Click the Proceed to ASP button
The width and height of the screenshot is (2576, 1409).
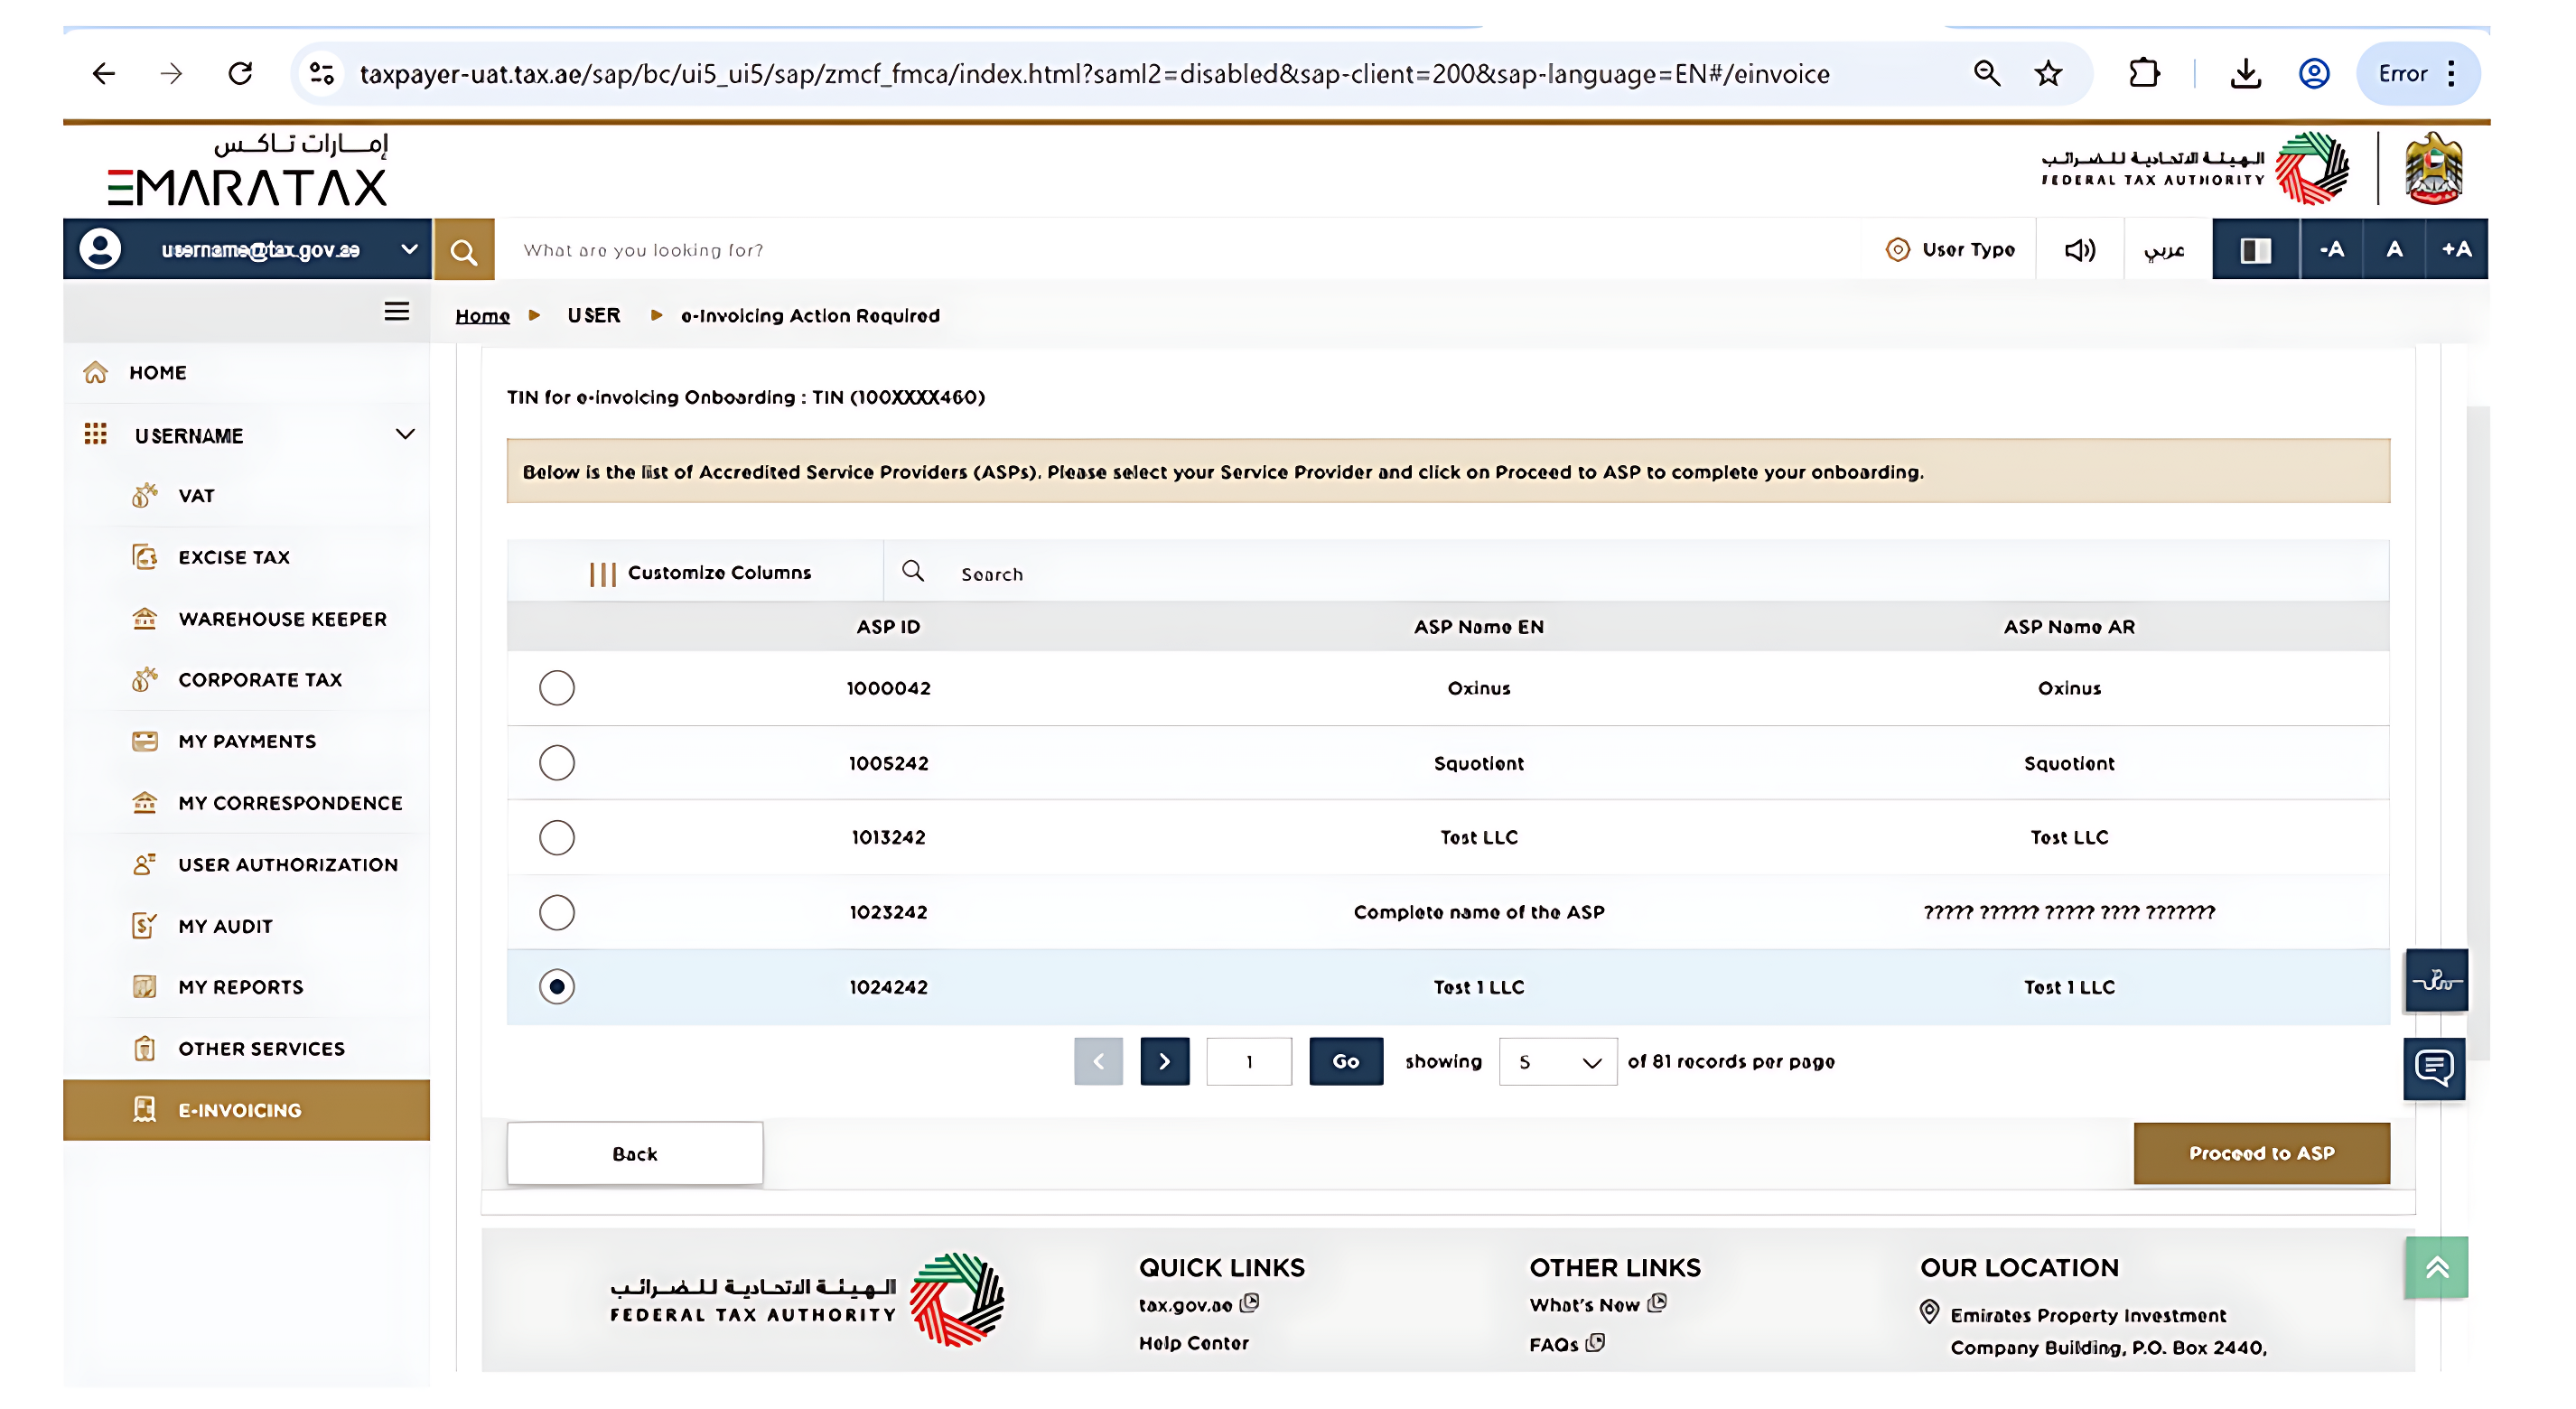point(2262,1152)
